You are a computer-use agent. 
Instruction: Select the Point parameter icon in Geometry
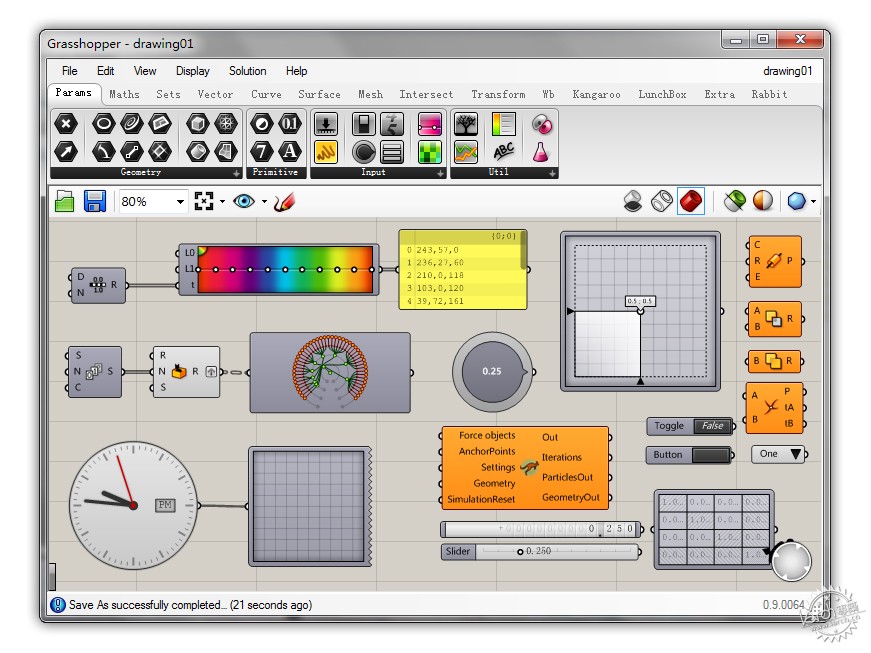click(x=66, y=123)
